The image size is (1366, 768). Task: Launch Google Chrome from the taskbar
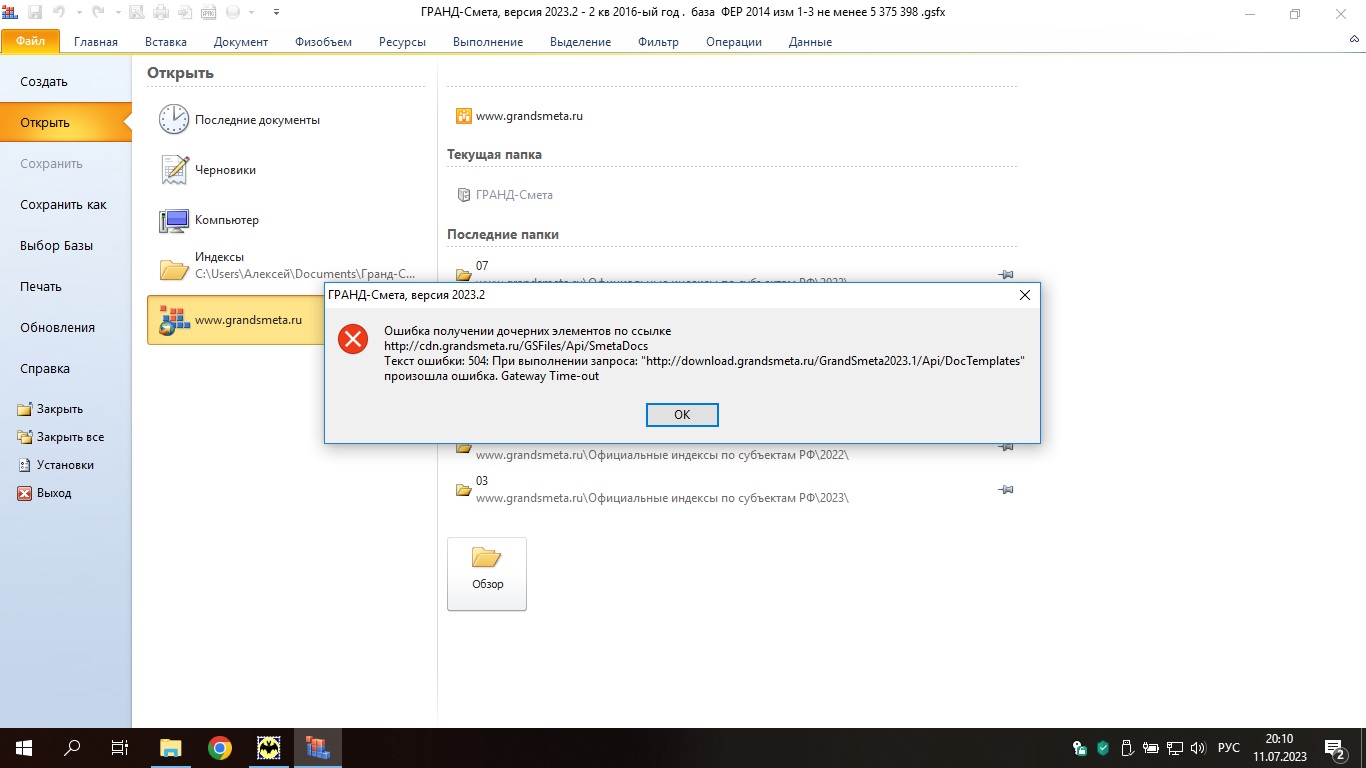(x=220, y=748)
